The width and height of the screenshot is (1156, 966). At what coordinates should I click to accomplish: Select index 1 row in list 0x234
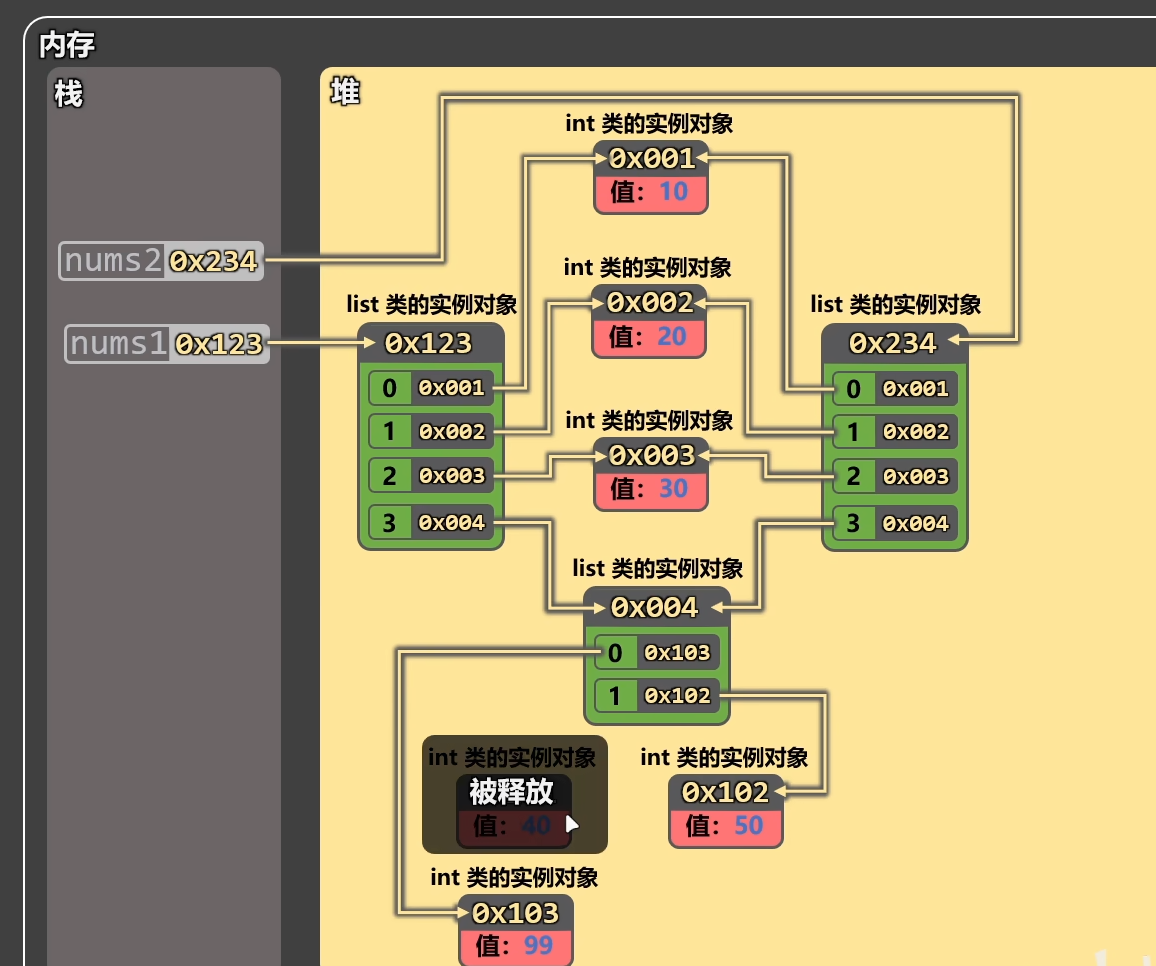[x=895, y=431]
